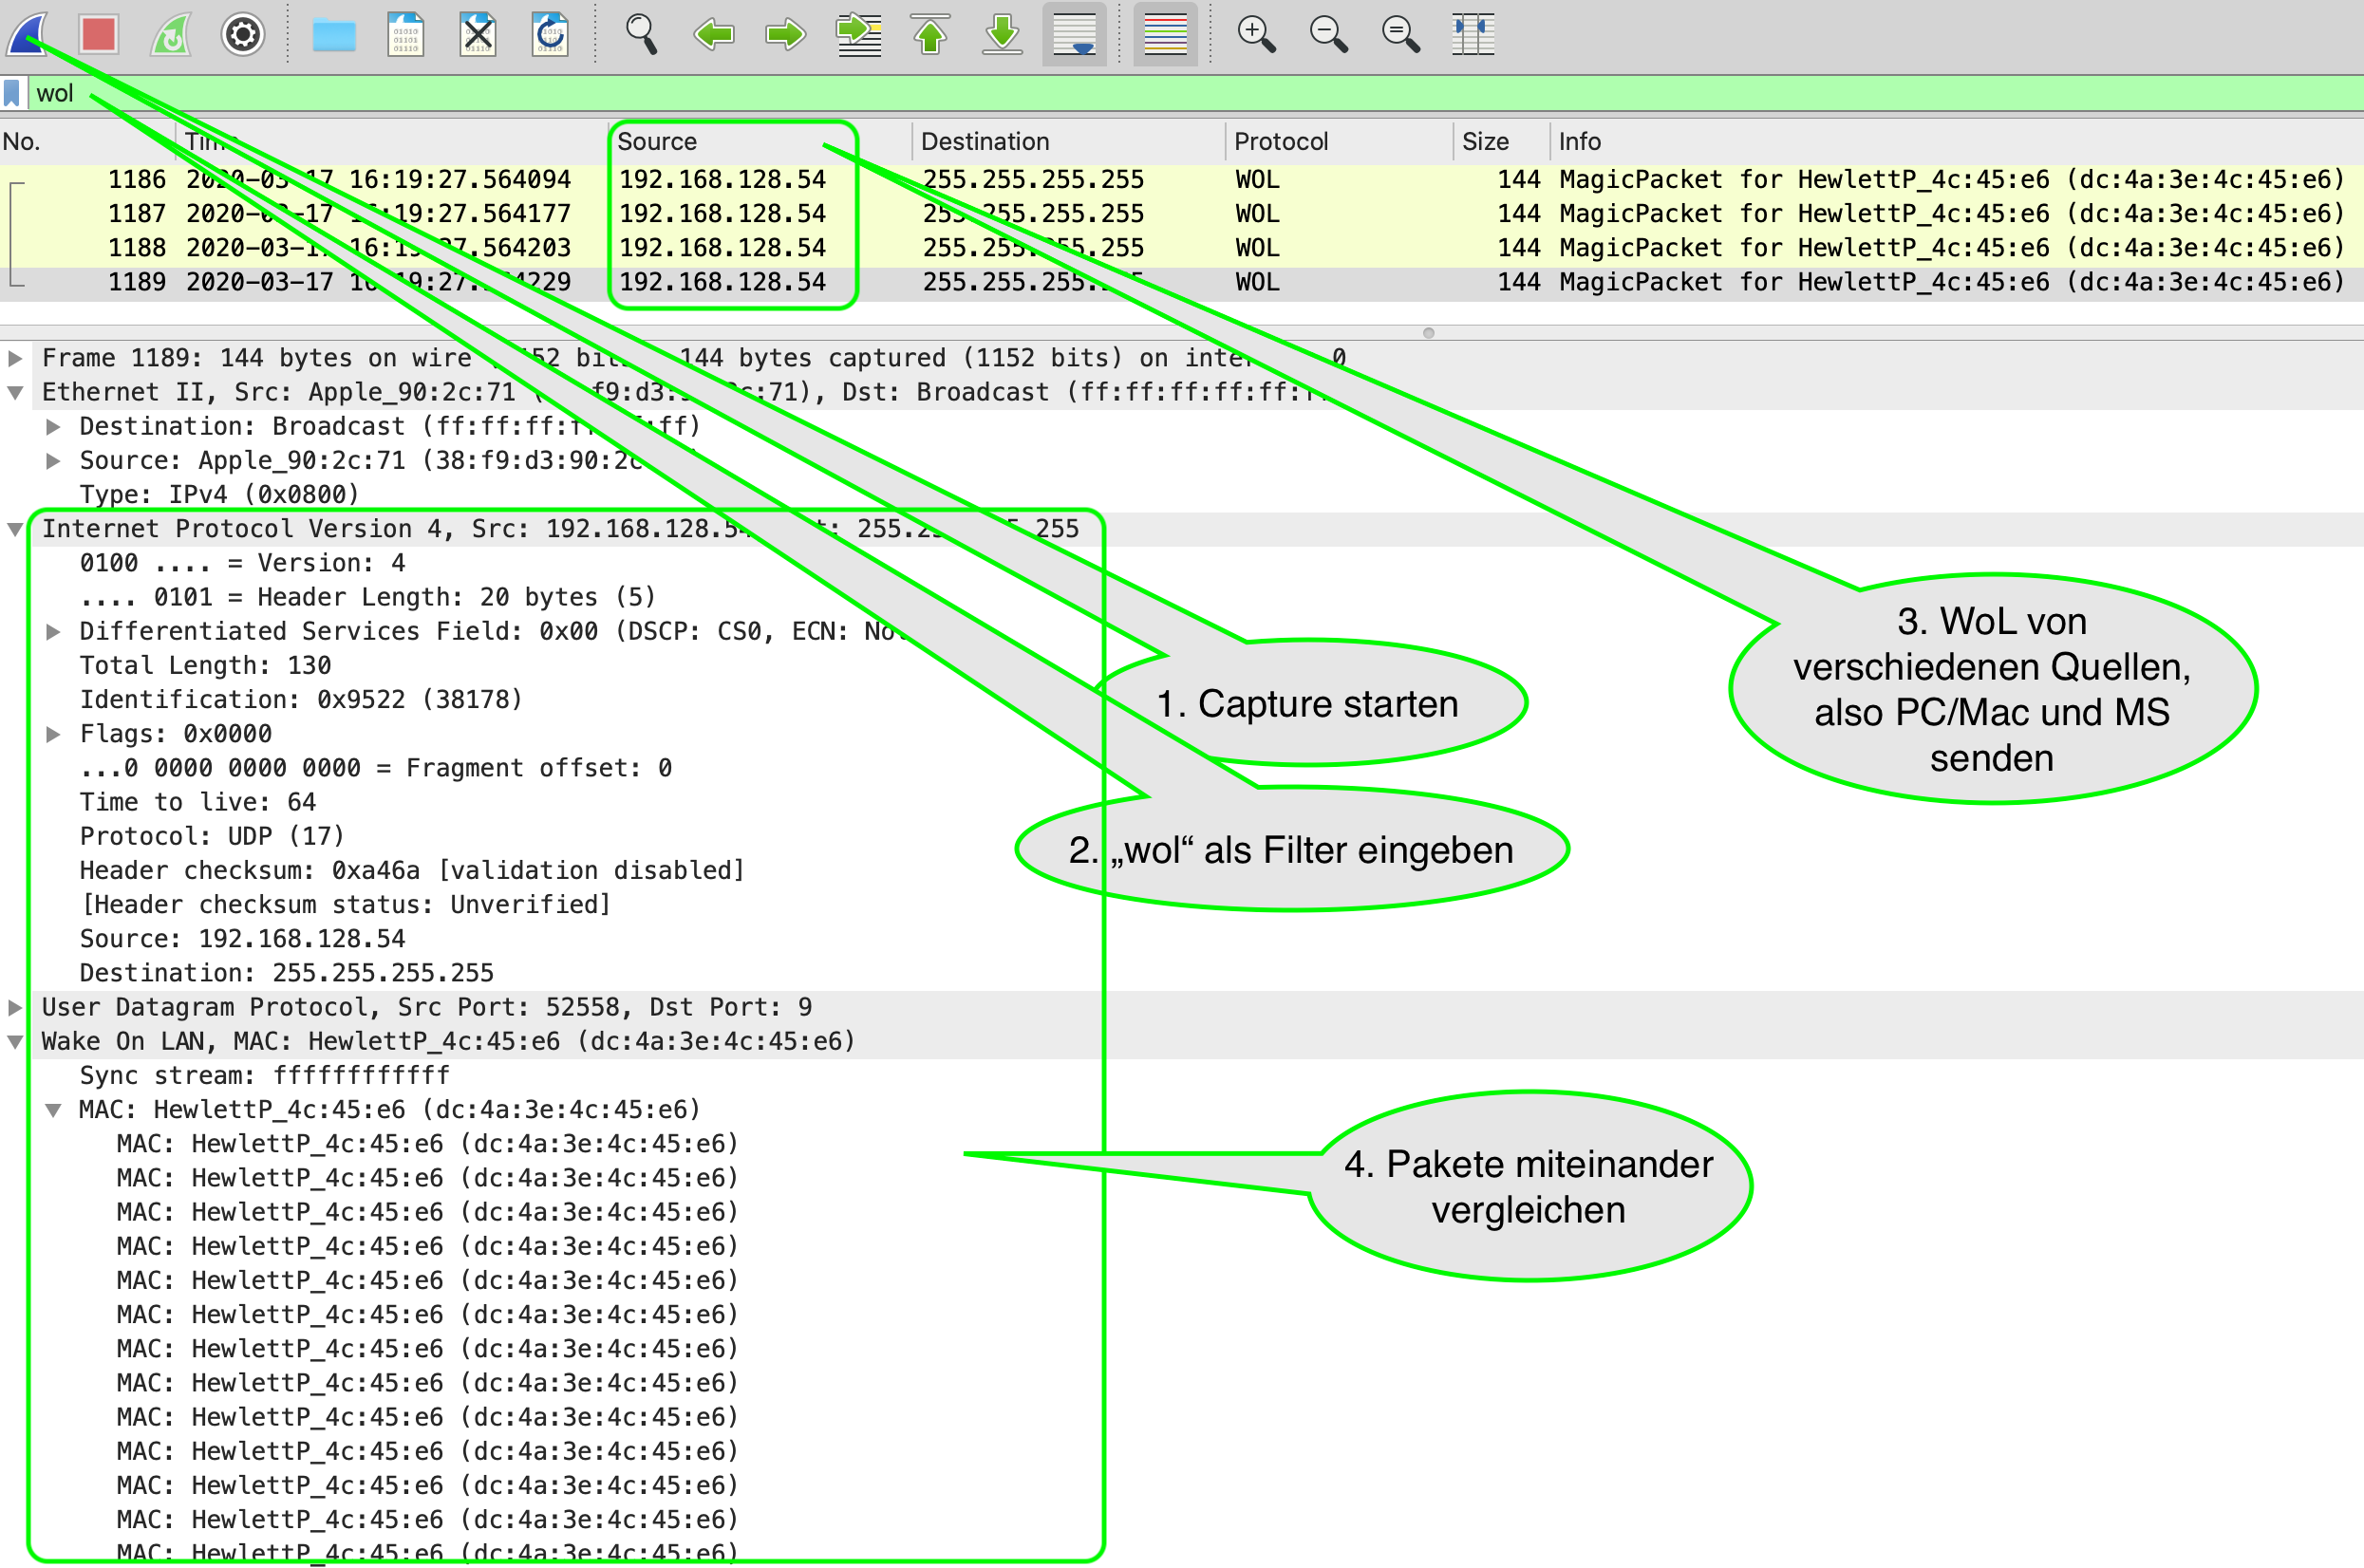
Task: Go to the first packet arrow
Action: (x=931, y=35)
